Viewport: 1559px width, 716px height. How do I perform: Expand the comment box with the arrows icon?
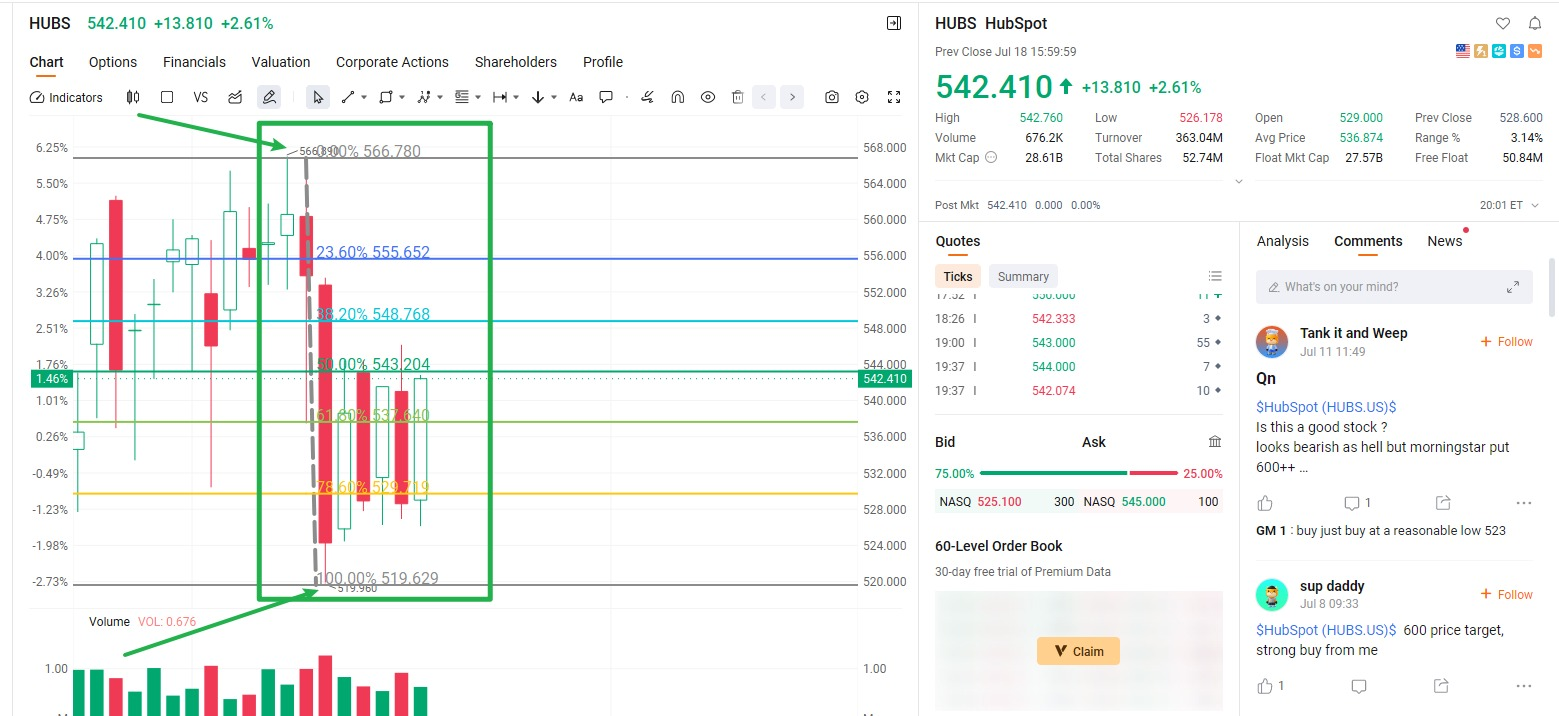coord(1513,287)
